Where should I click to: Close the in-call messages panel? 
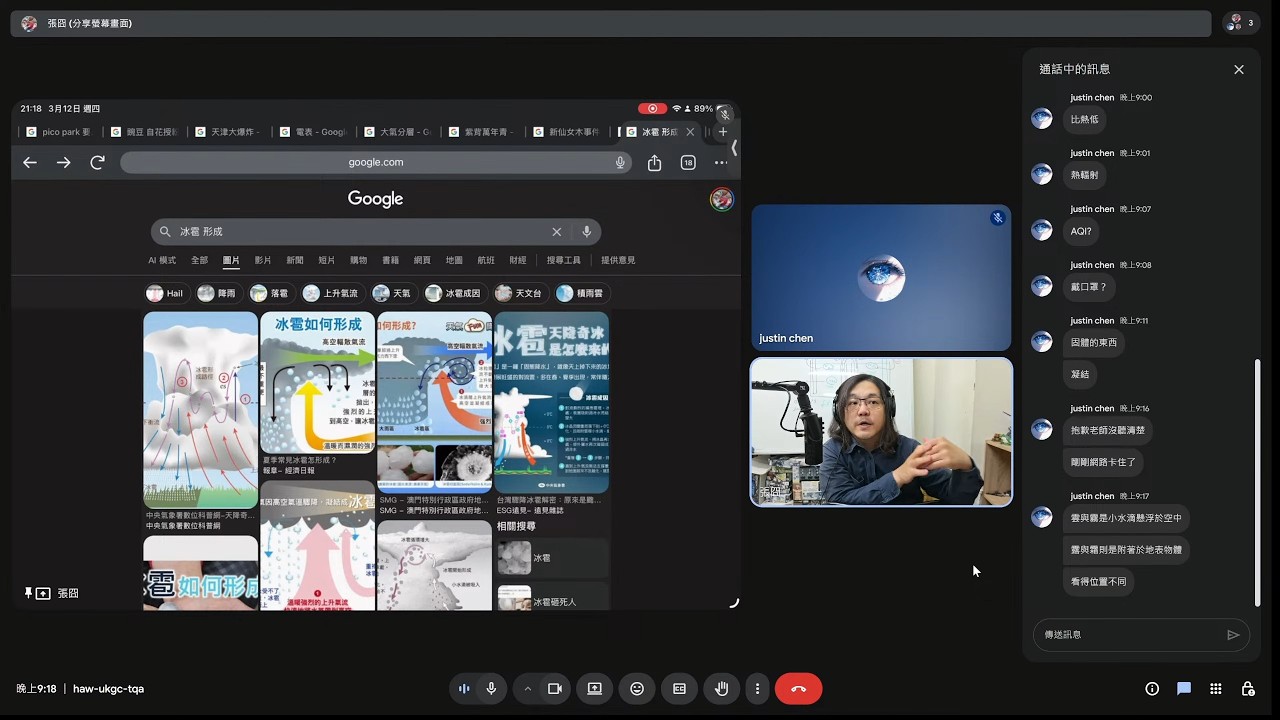pos(1239,70)
